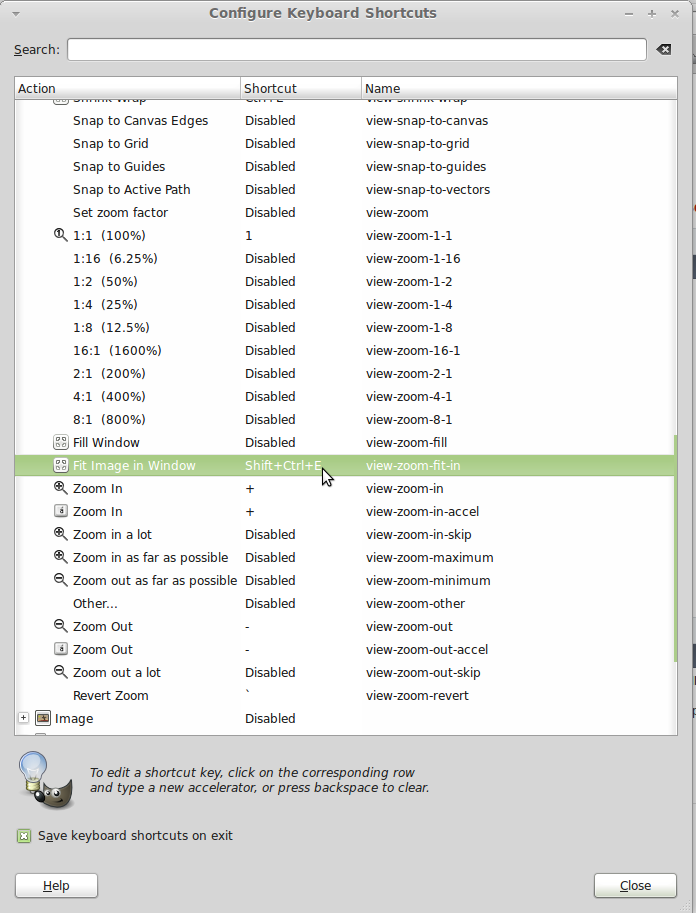Select the Snap to Guides action
Screen dimensions: 696x913
click(345, 167)
